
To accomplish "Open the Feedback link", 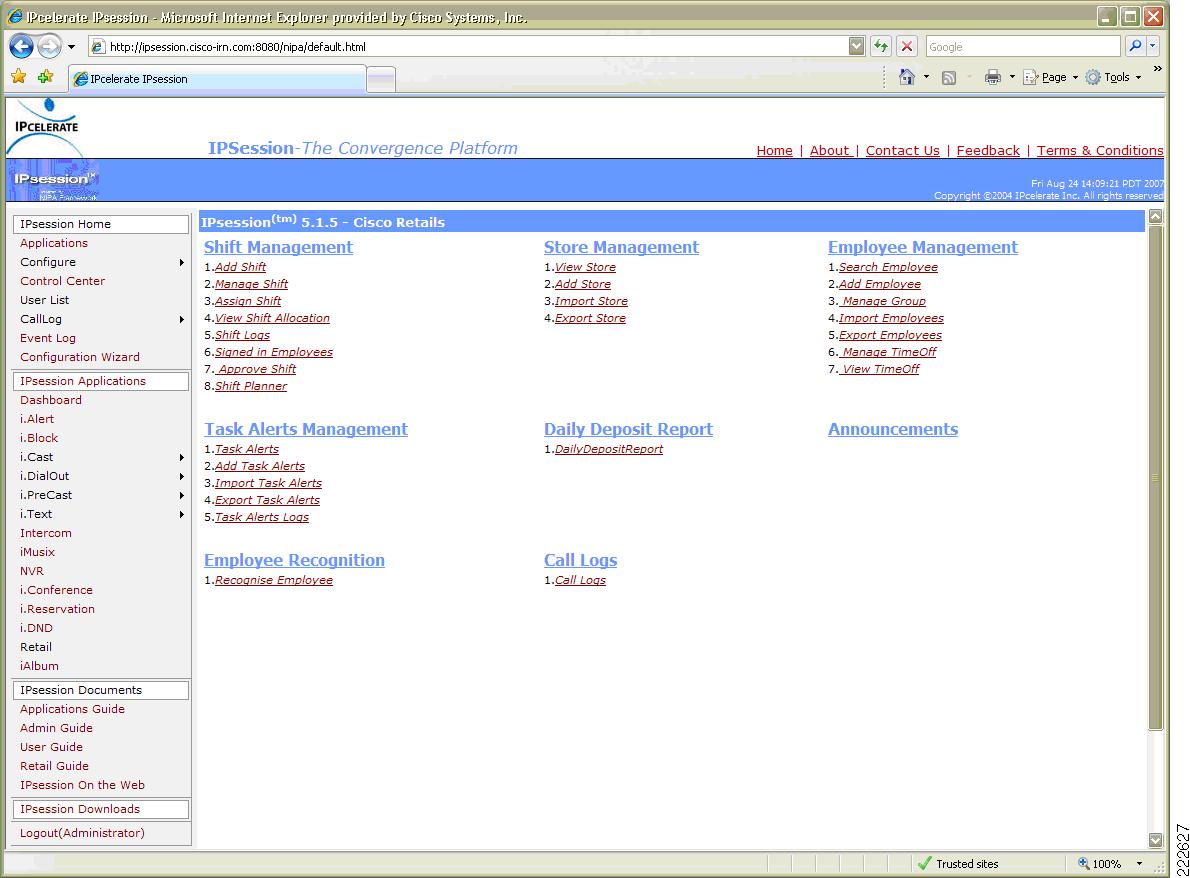I will pyautogui.click(x=988, y=150).
